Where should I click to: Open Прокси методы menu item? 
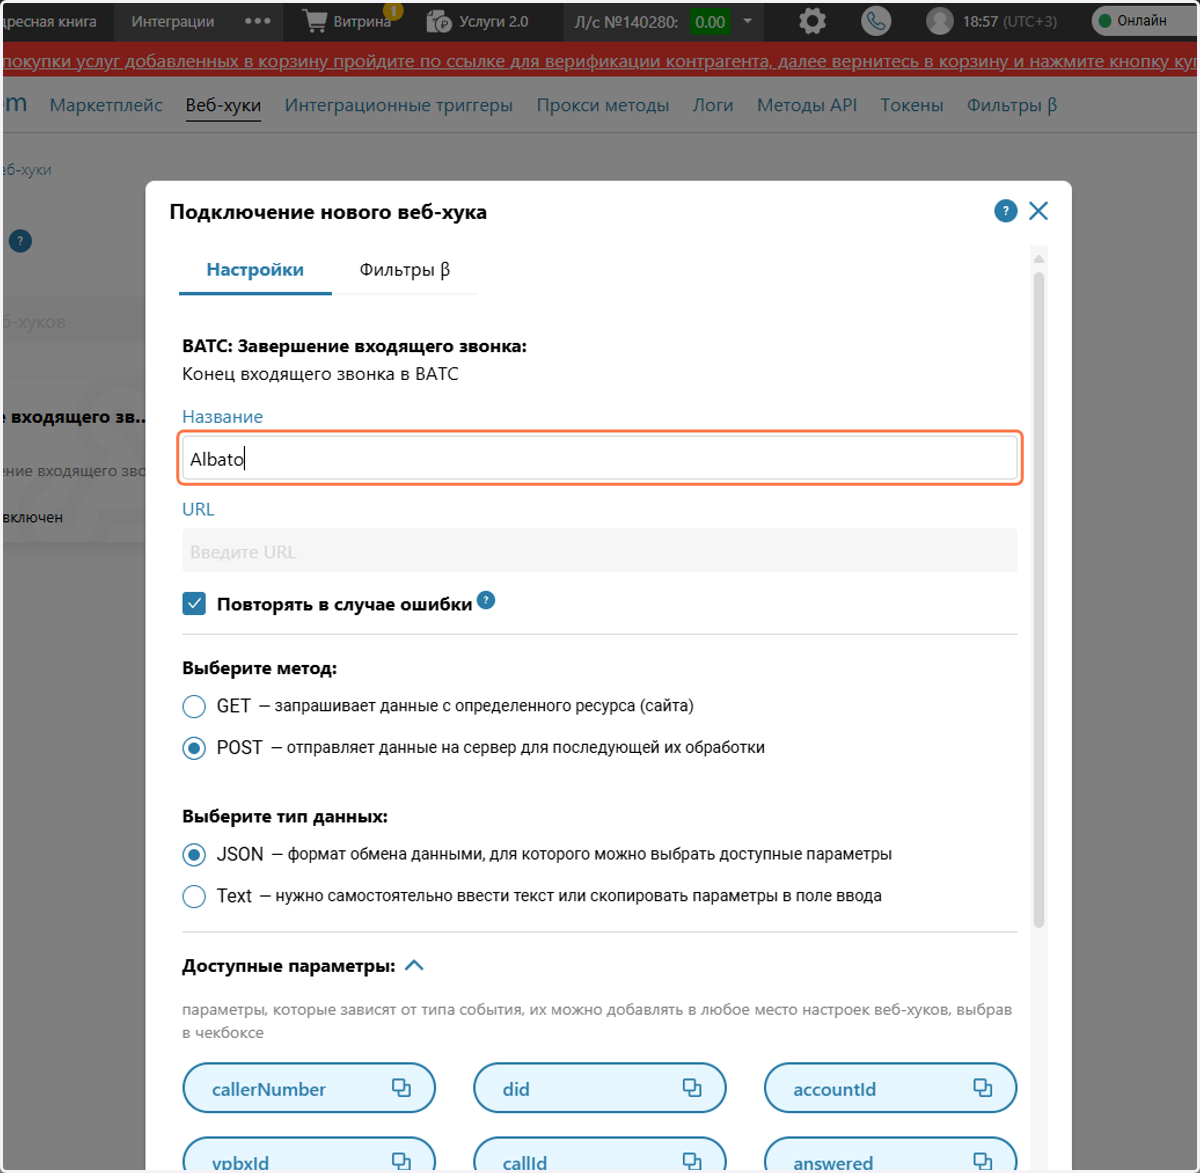pyautogui.click(x=603, y=105)
